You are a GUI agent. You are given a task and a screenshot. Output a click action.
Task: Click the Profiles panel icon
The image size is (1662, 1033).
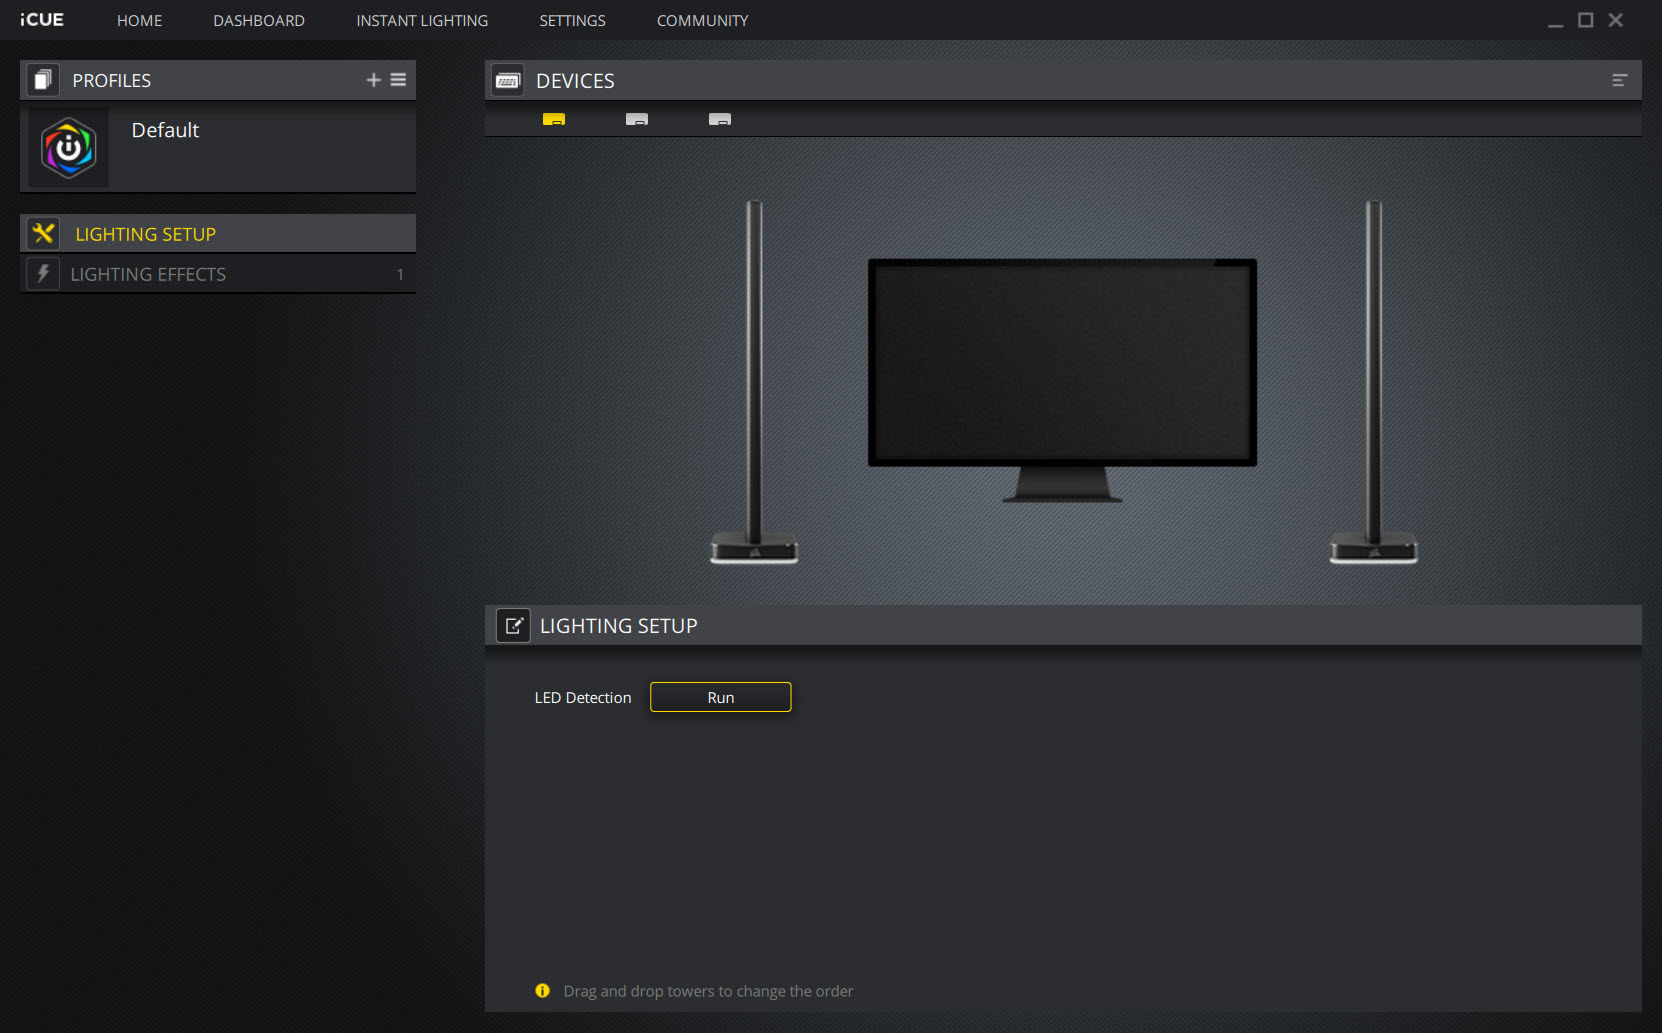[42, 80]
